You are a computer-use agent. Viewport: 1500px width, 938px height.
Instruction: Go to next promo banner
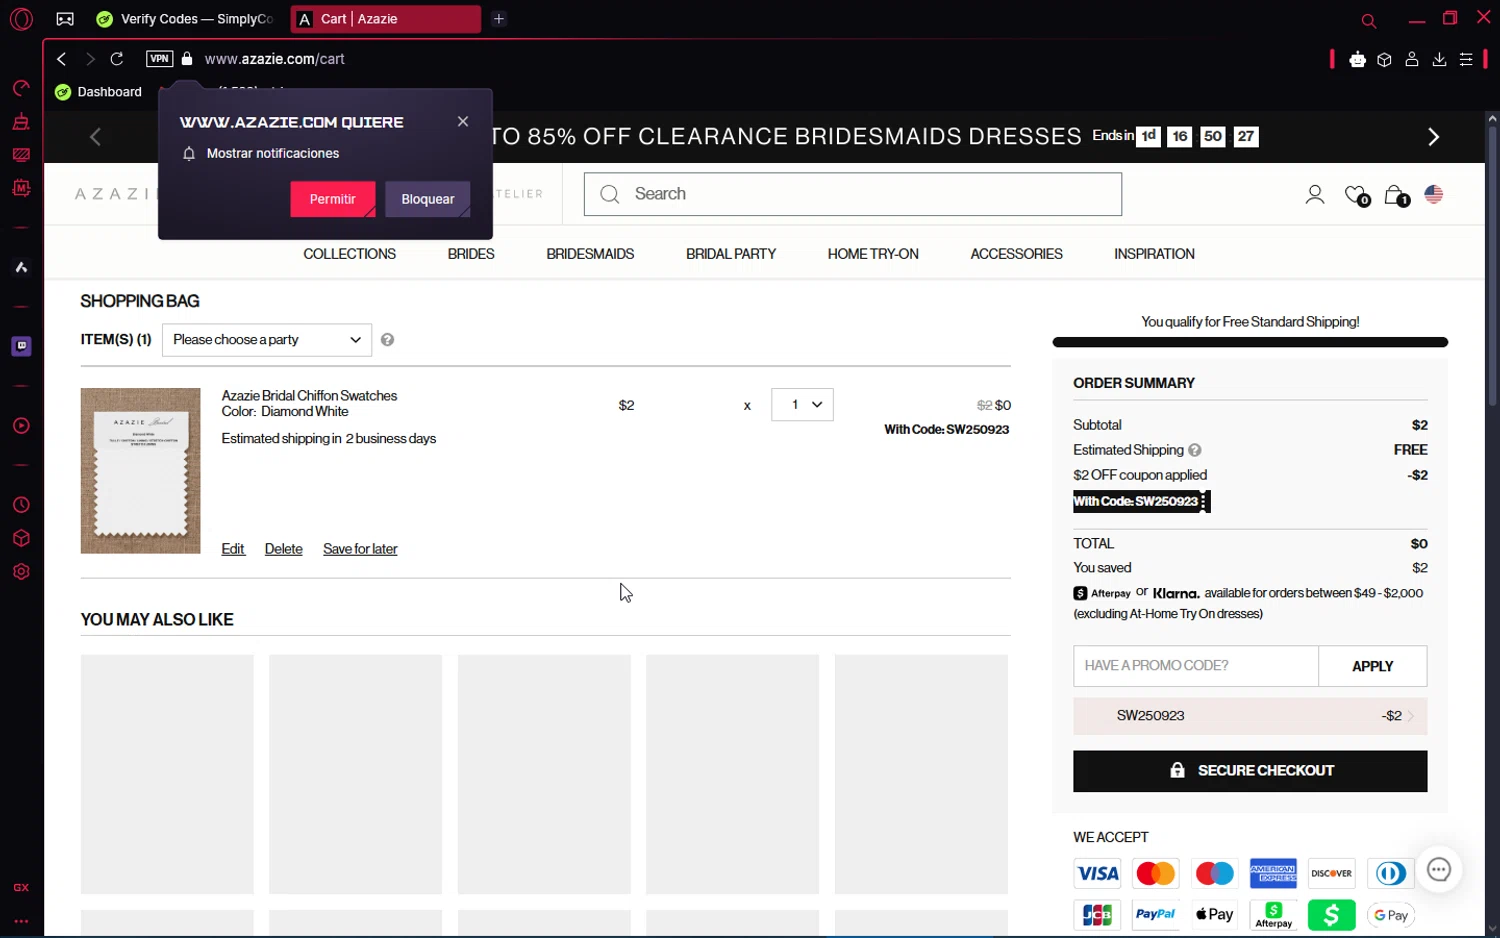coord(1433,137)
